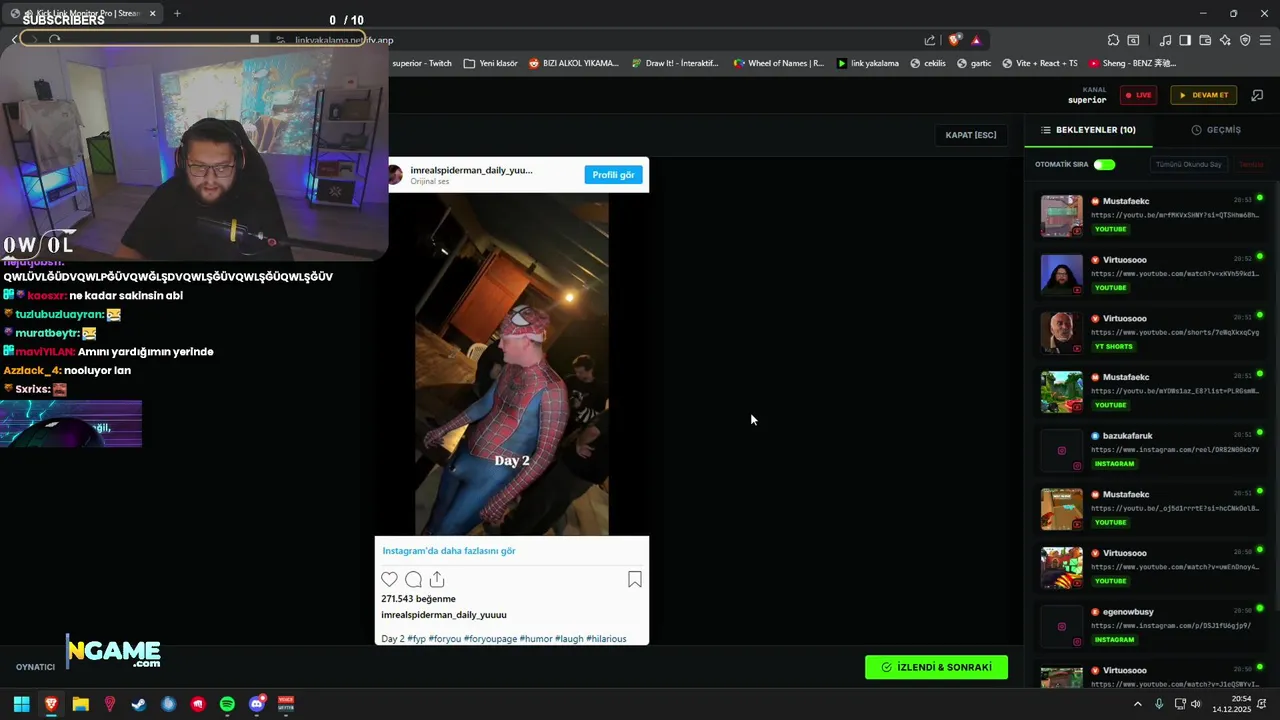Select Mustafaekc 20:53 YouTube queue item
Image resolution: width=1280 pixels, height=720 pixels.
point(1151,215)
